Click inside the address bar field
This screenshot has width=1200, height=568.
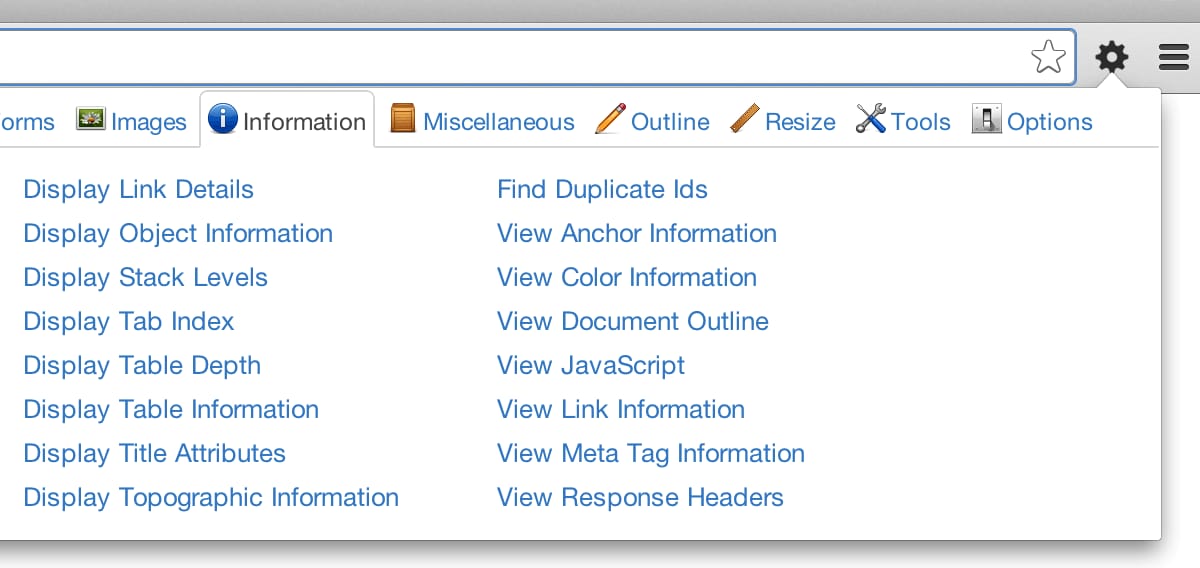click(500, 57)
